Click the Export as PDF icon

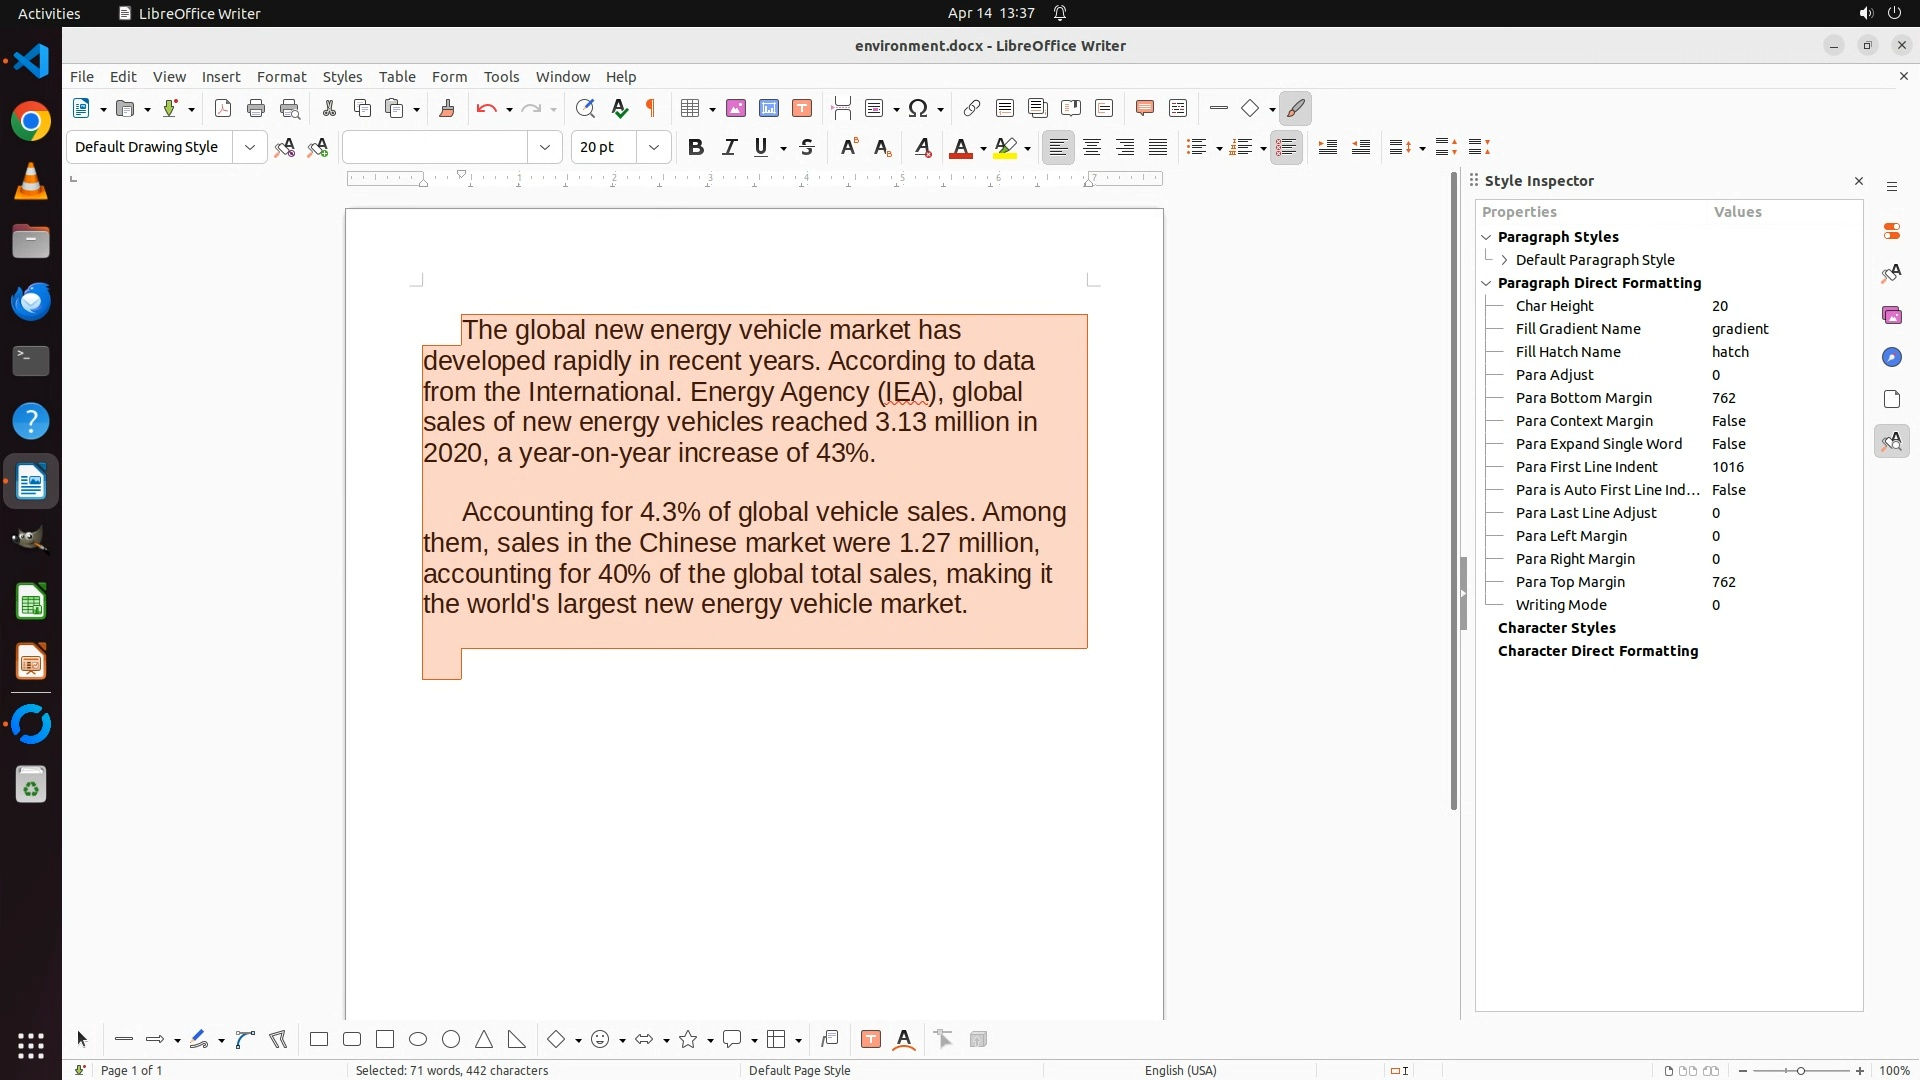click(223, 109)
